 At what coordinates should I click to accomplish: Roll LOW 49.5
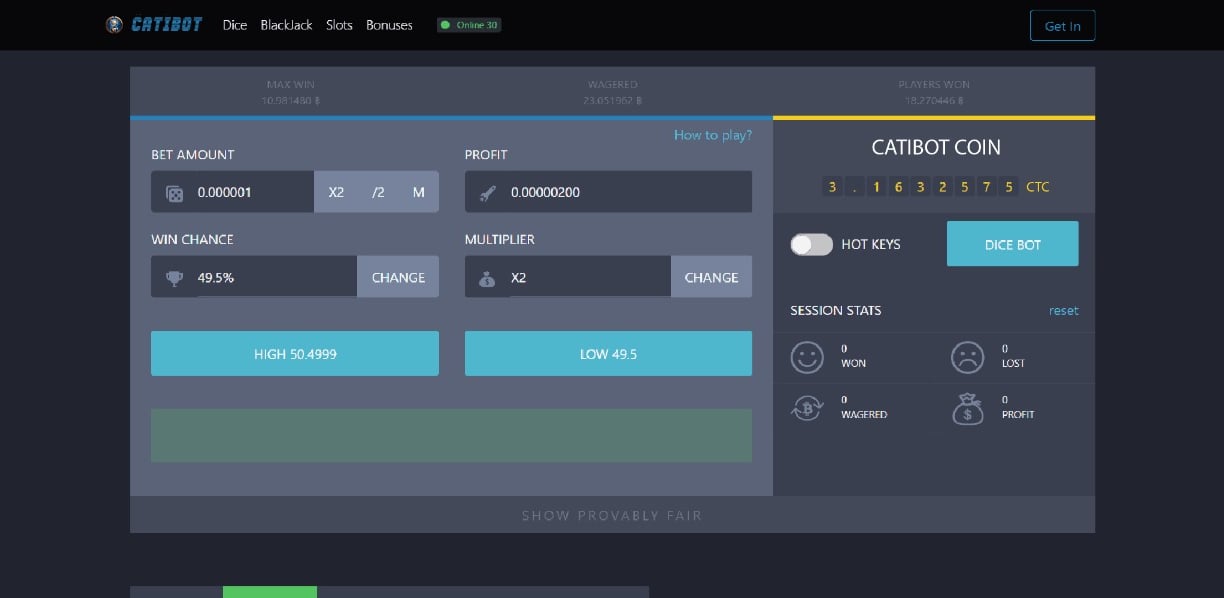(x=608, y=354)
